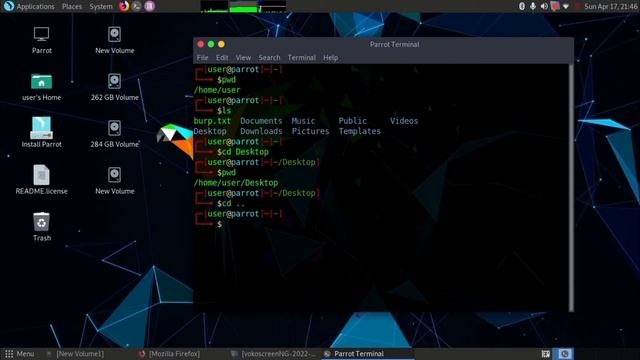Open the Terminal menu in menu bar

tap(301, 58)
